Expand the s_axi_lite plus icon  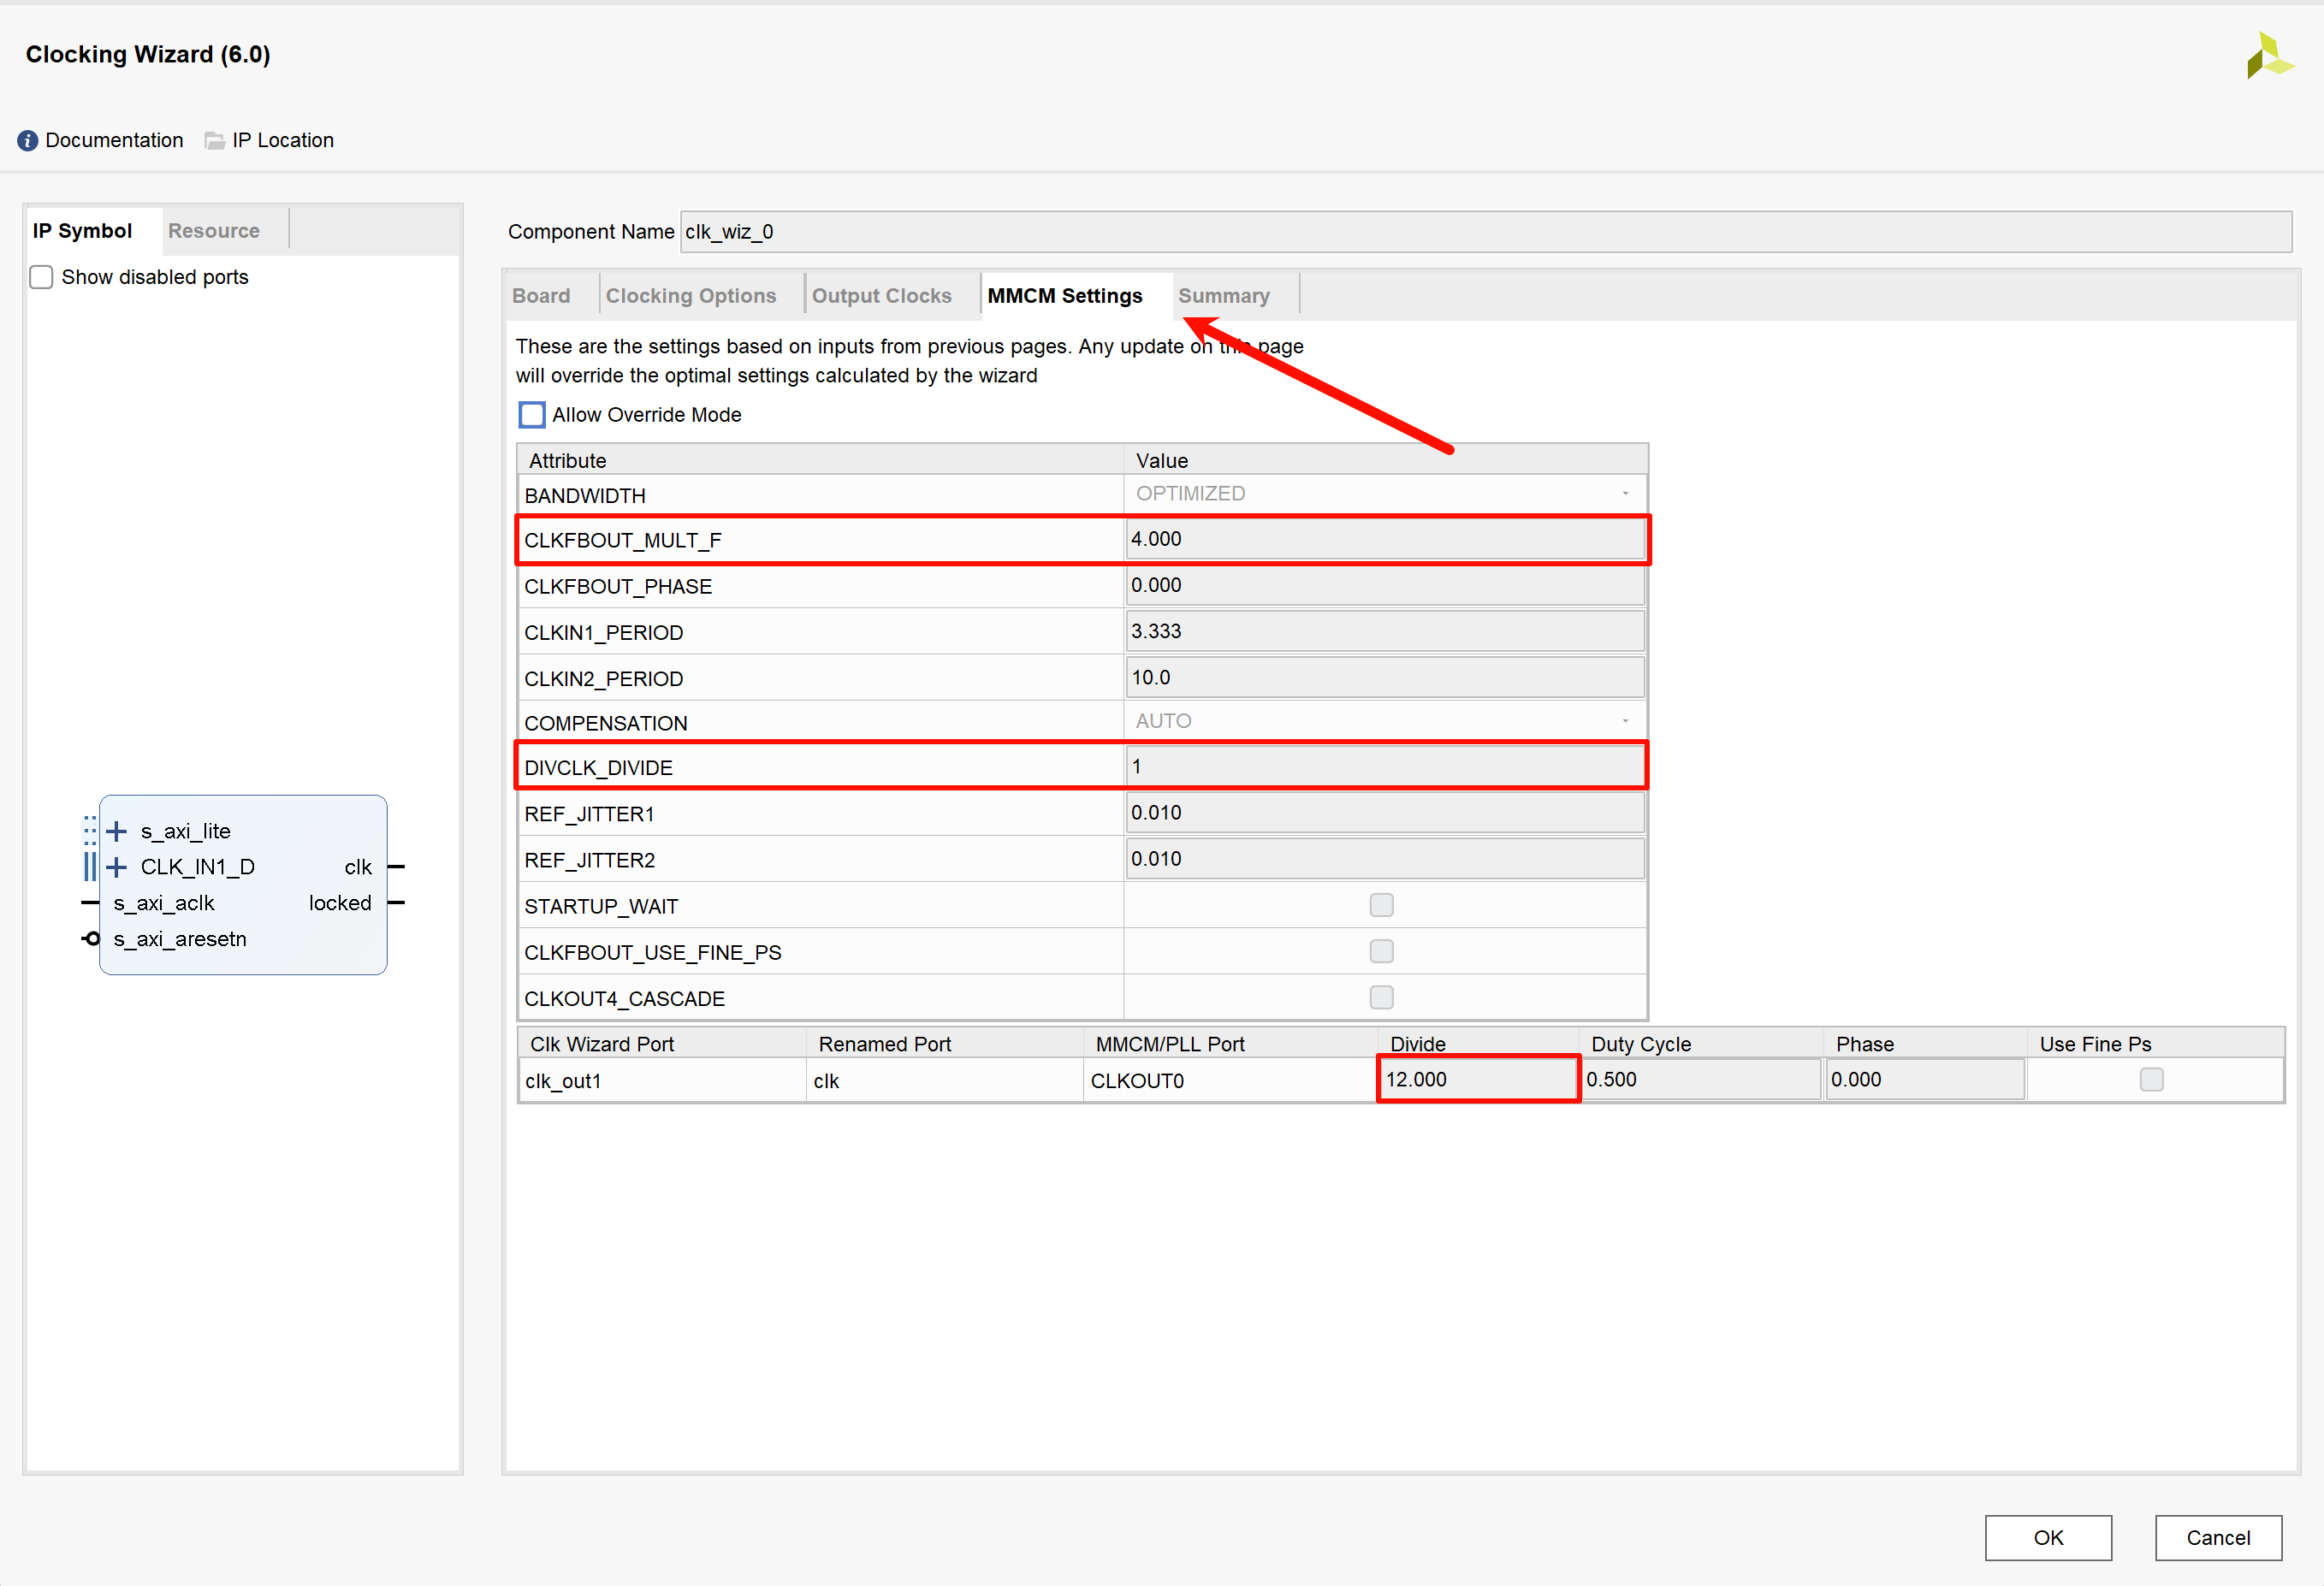point(117,831)
